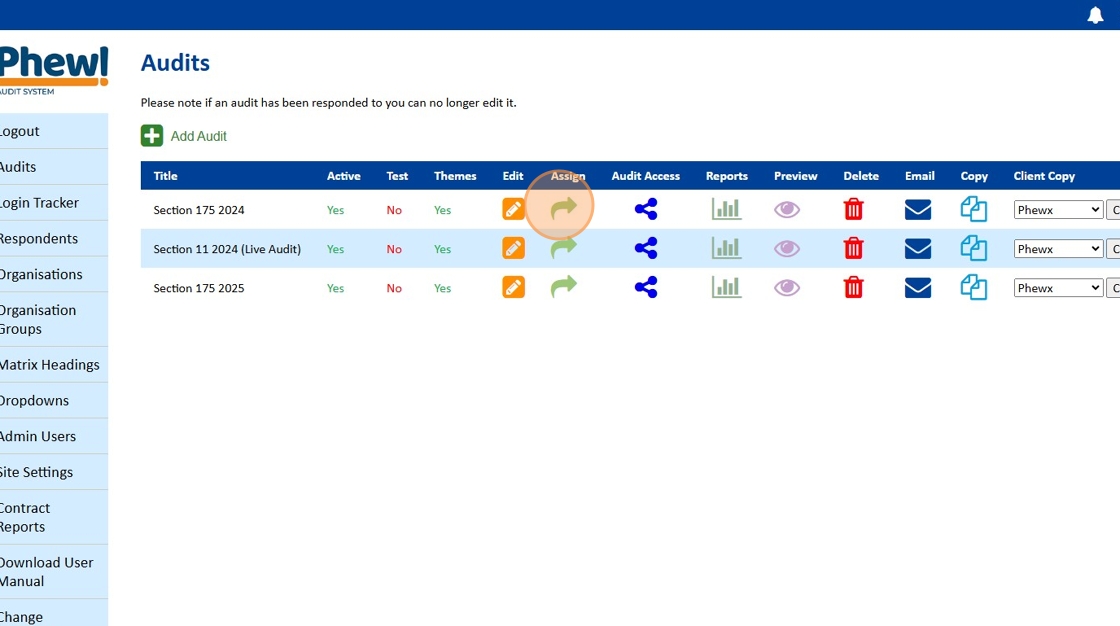View Reports chart for Section 175 2024
The image size is (1120, 626).
[726, 209]
